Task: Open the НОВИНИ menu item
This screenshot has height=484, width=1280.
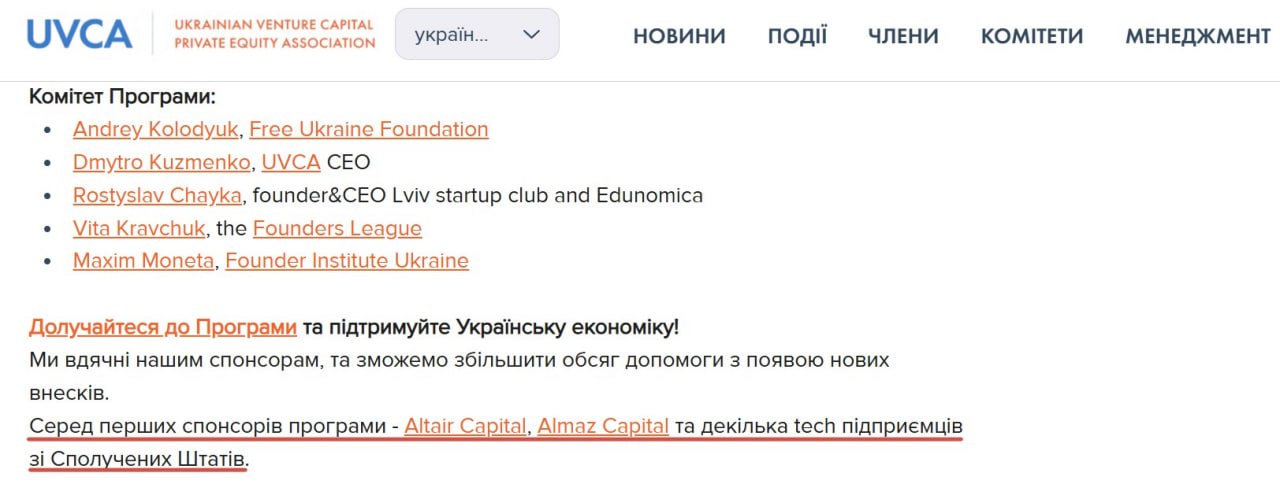Action: [679, 36]
